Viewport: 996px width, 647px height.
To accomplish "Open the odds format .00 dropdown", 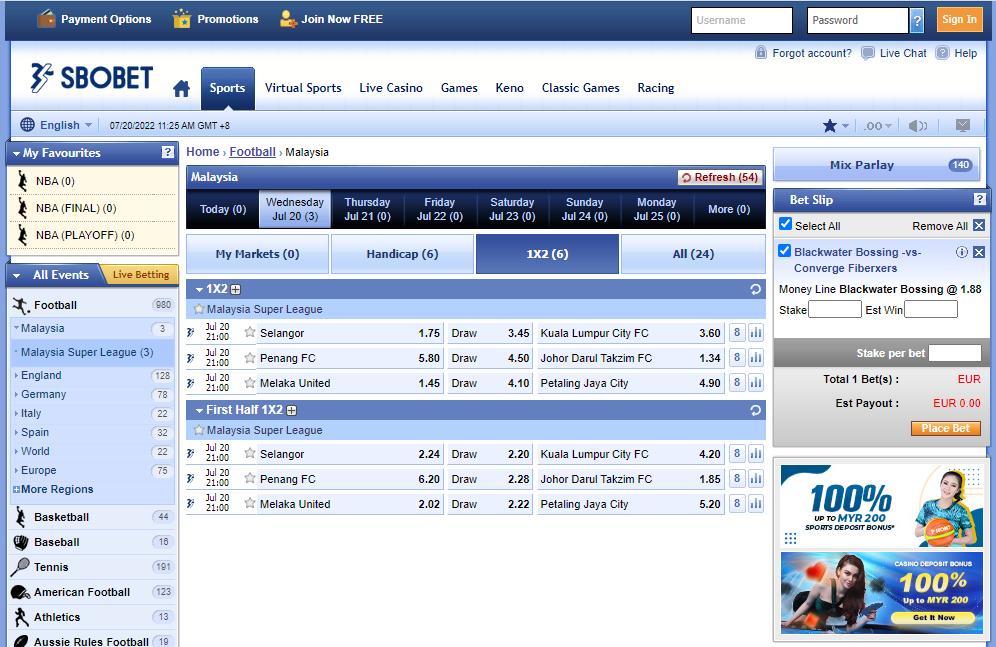I will [878, 126].
